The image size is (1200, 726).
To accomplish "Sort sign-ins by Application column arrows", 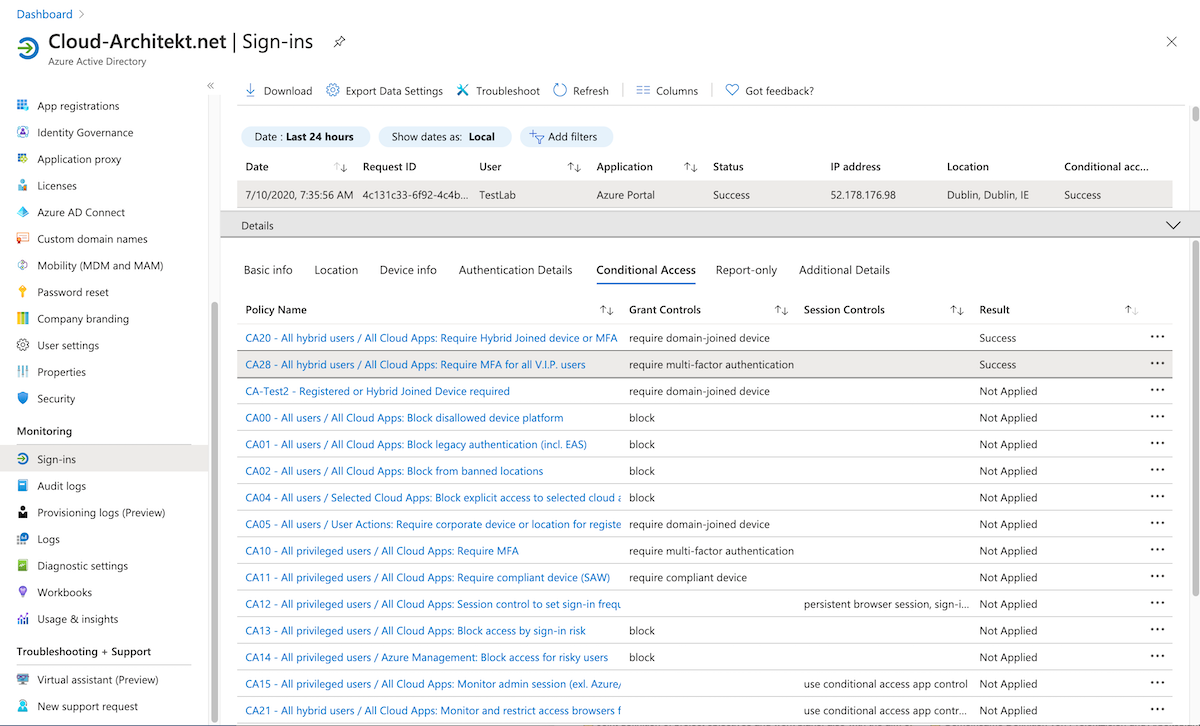I will click(691, 167).
